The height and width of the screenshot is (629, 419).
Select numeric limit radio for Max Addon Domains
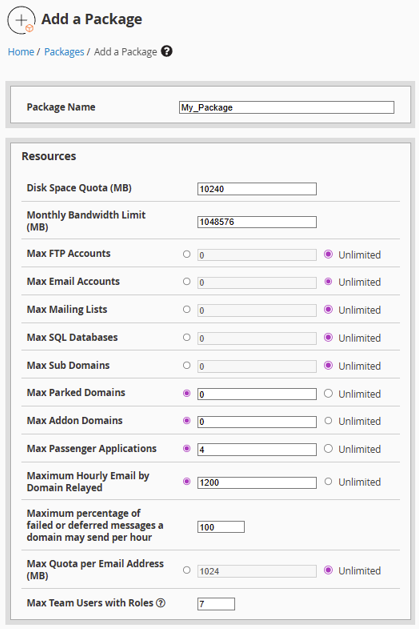(x=186, y=420)
